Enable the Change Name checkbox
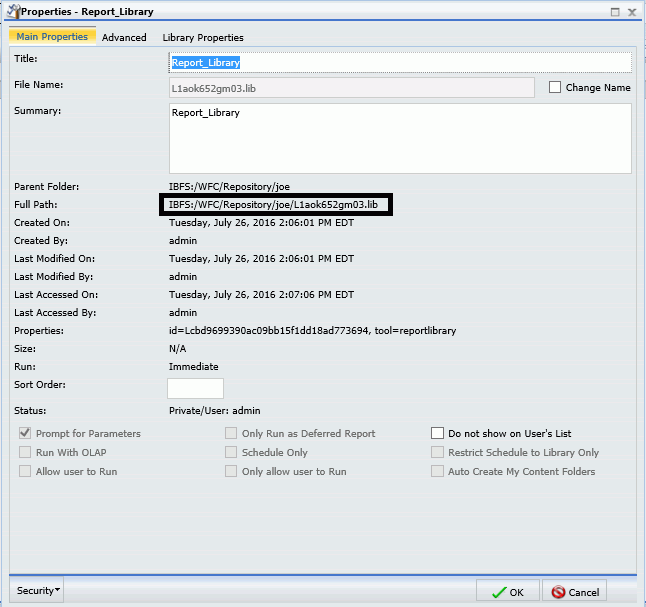Image resolution: width=646 pixels, height=607 pixels. click(555, 87)
